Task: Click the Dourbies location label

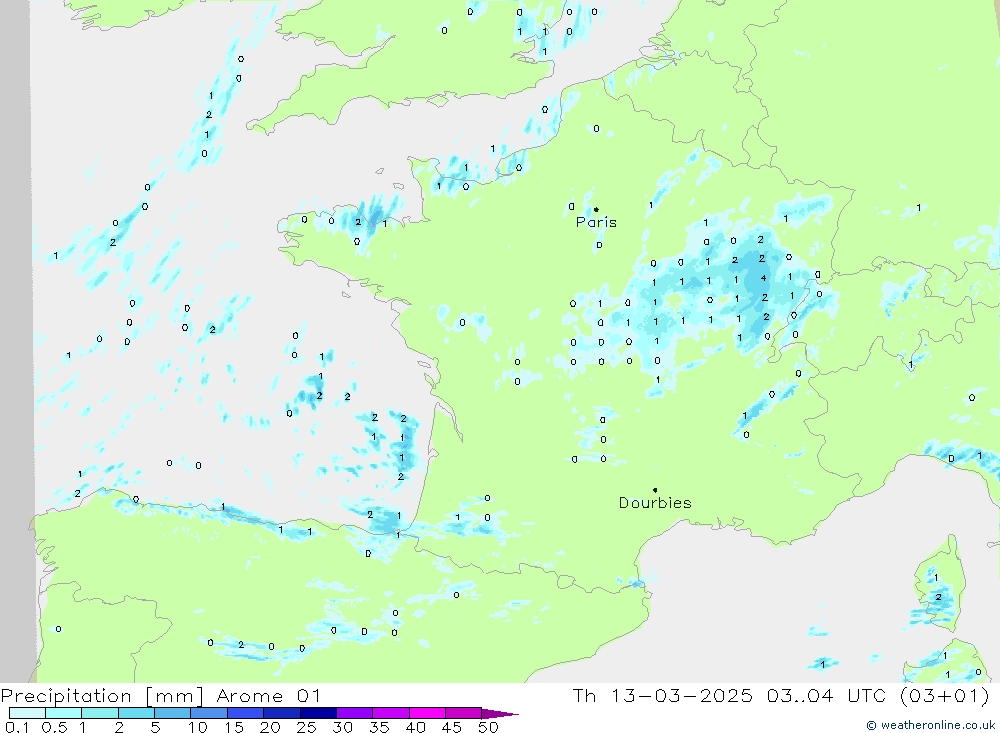Action: pyautogui.click(x=655, y=503)
